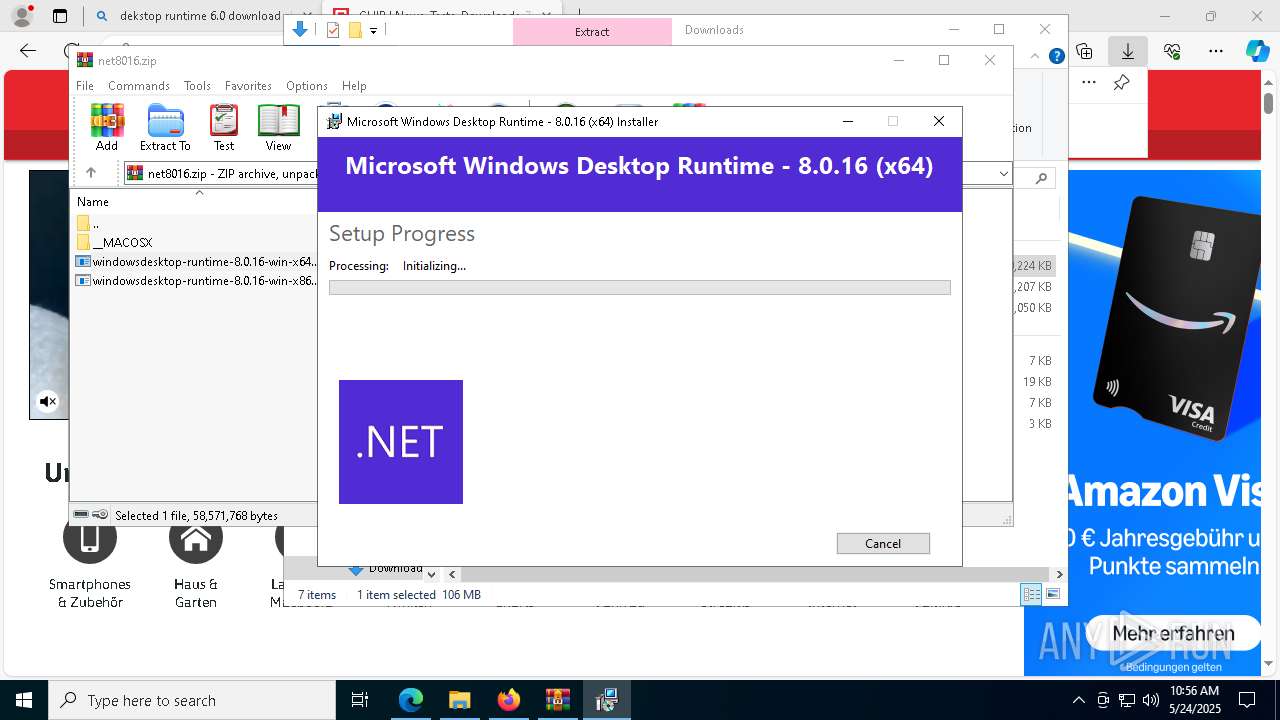The width and height of the screenshot is (1280, 720).
Task: Open Explorer help with blue question icon
Action: pyautogui.click(x=1056, y=56)
